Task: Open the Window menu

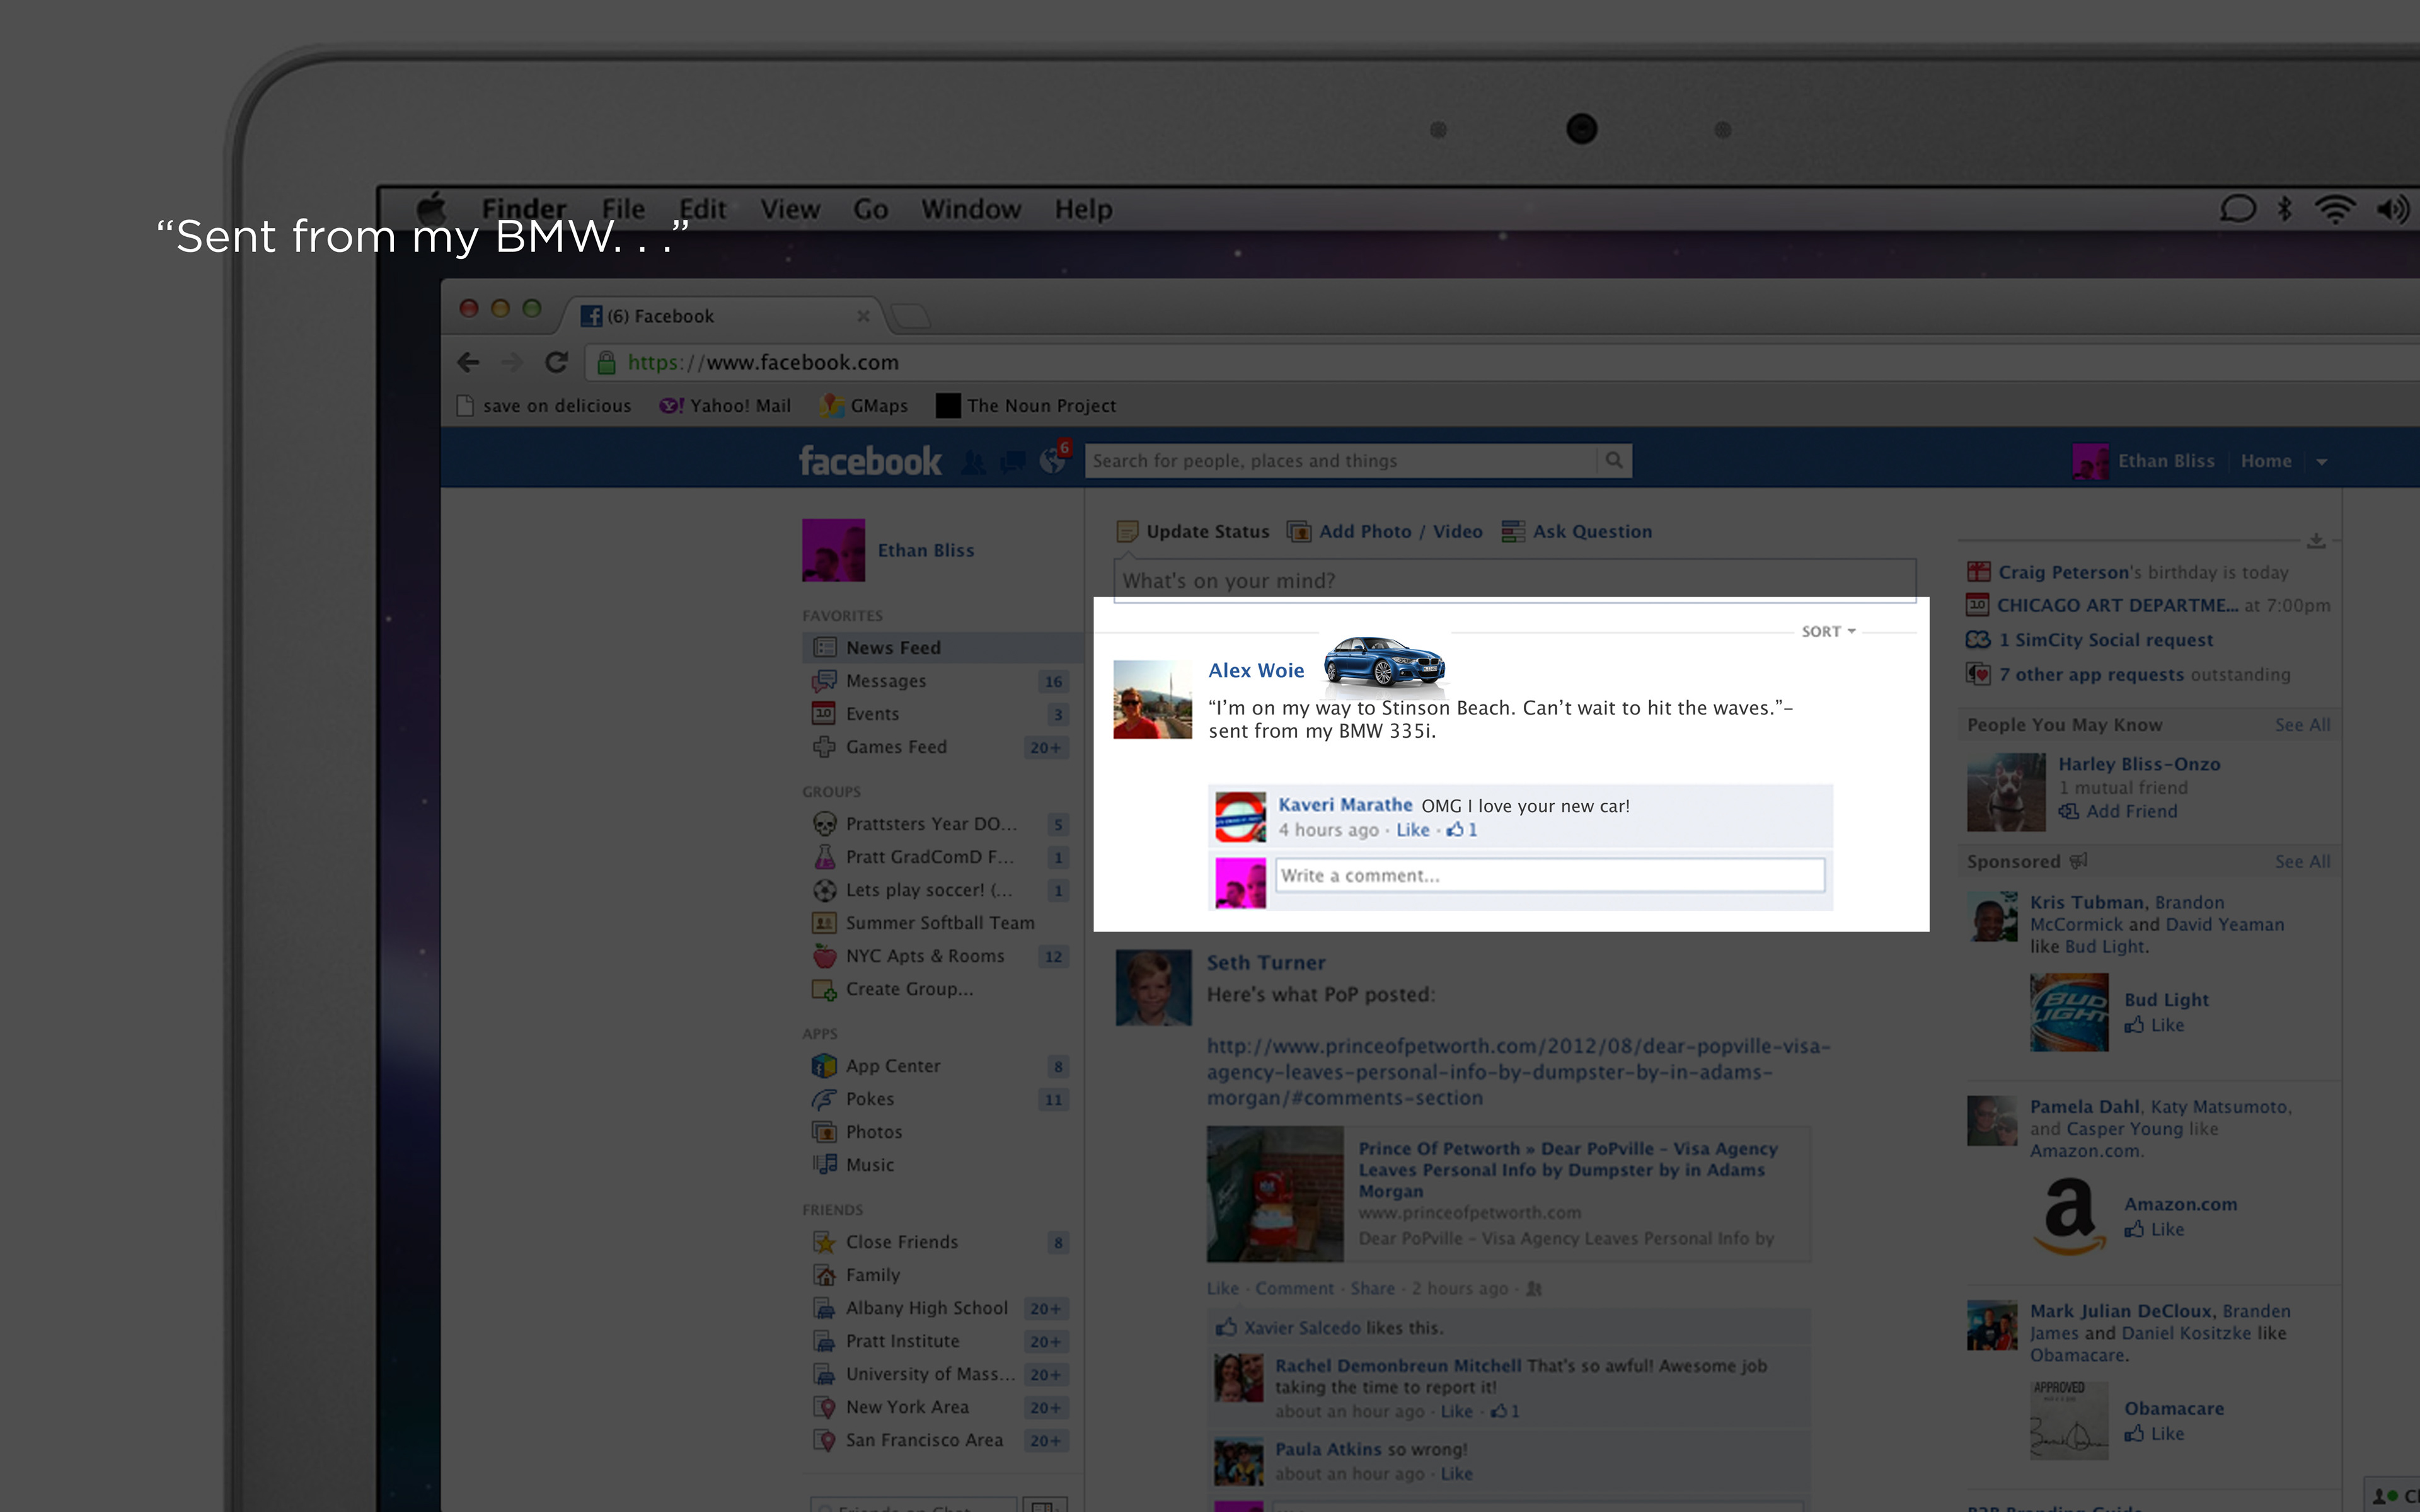Action: [971, 209]
